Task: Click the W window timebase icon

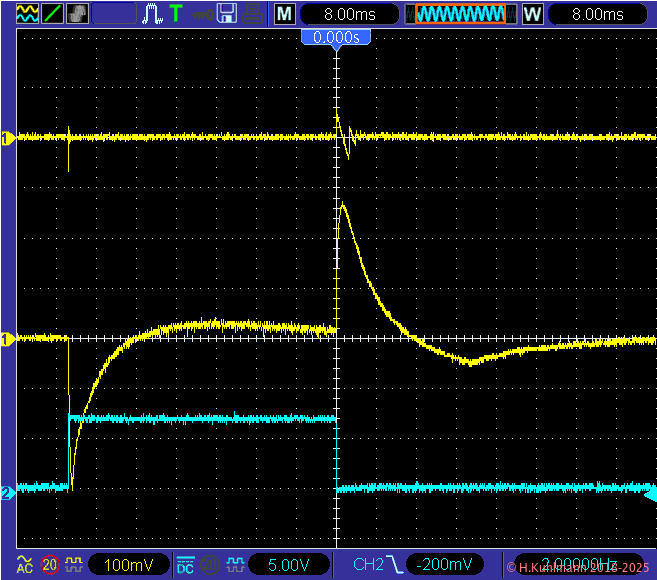Action: (531, 14)
